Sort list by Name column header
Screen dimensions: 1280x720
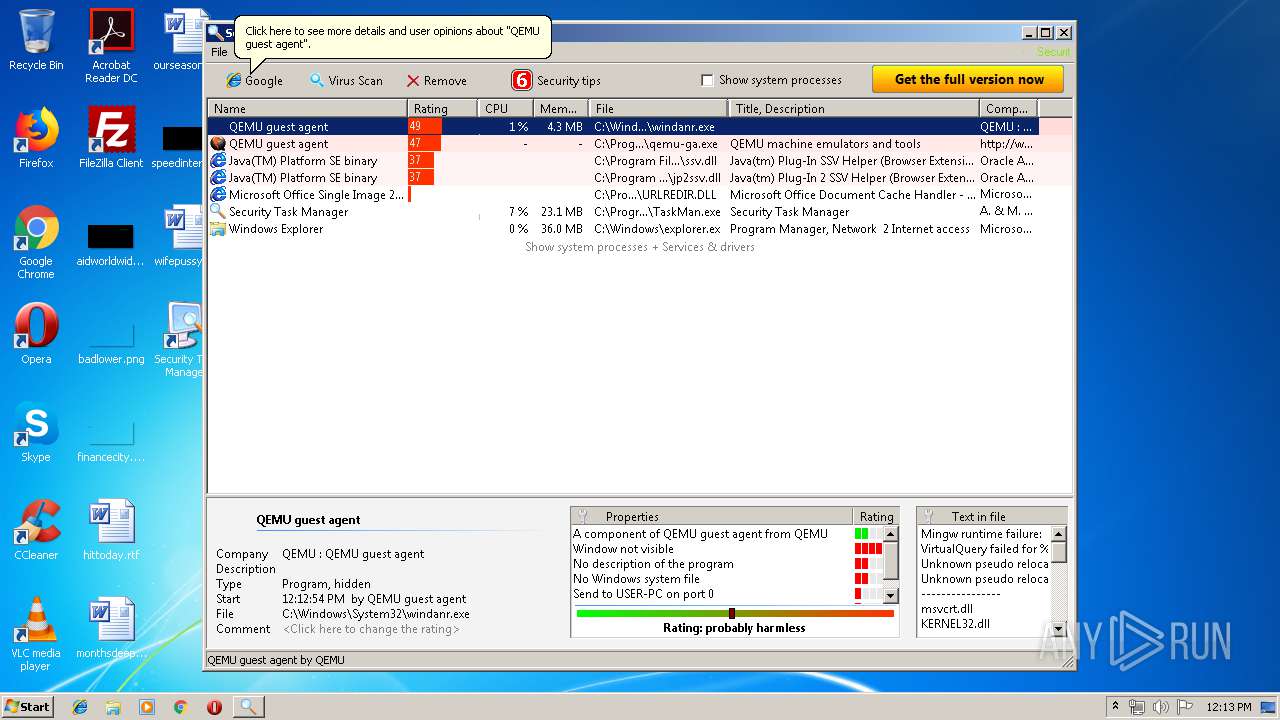307,108
